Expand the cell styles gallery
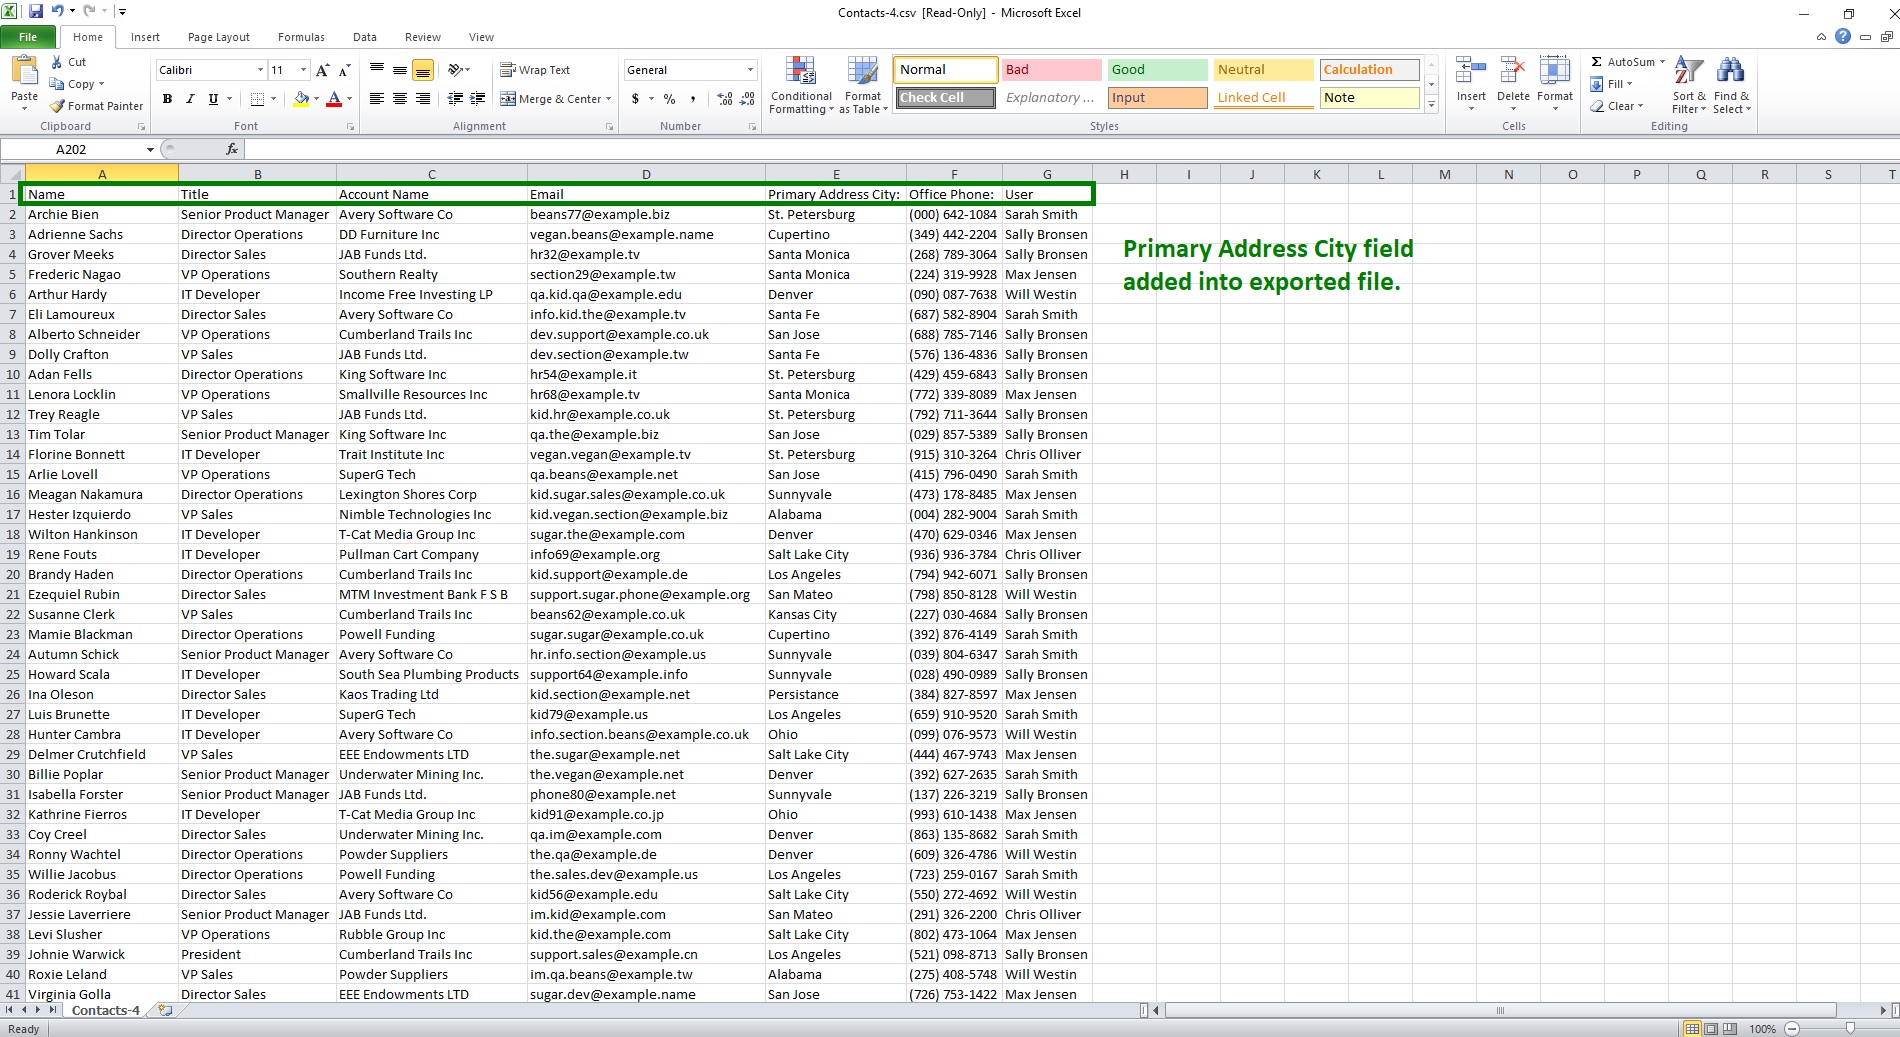 (1432, 104)
